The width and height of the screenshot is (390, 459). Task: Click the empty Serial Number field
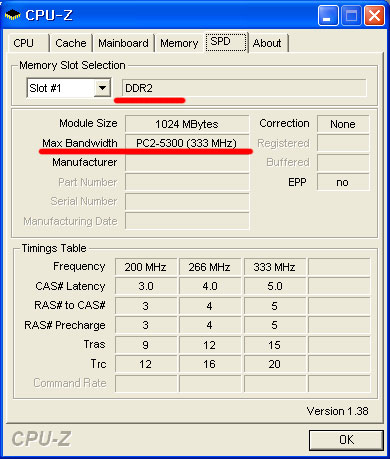tap(187, 201)
